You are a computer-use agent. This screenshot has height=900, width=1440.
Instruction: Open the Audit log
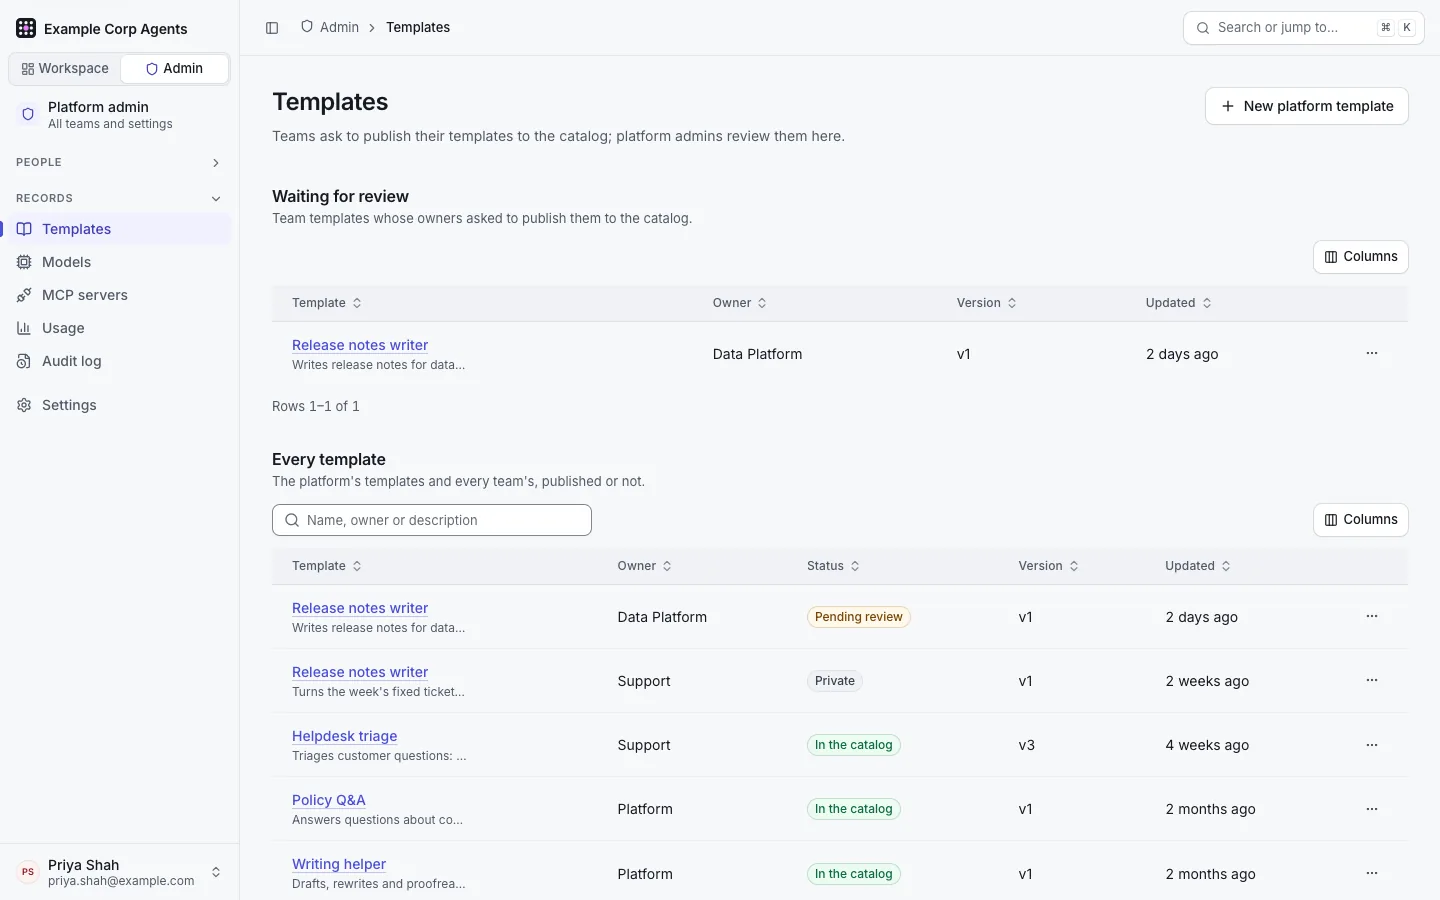pyautogui.click(x=119, y=361)
